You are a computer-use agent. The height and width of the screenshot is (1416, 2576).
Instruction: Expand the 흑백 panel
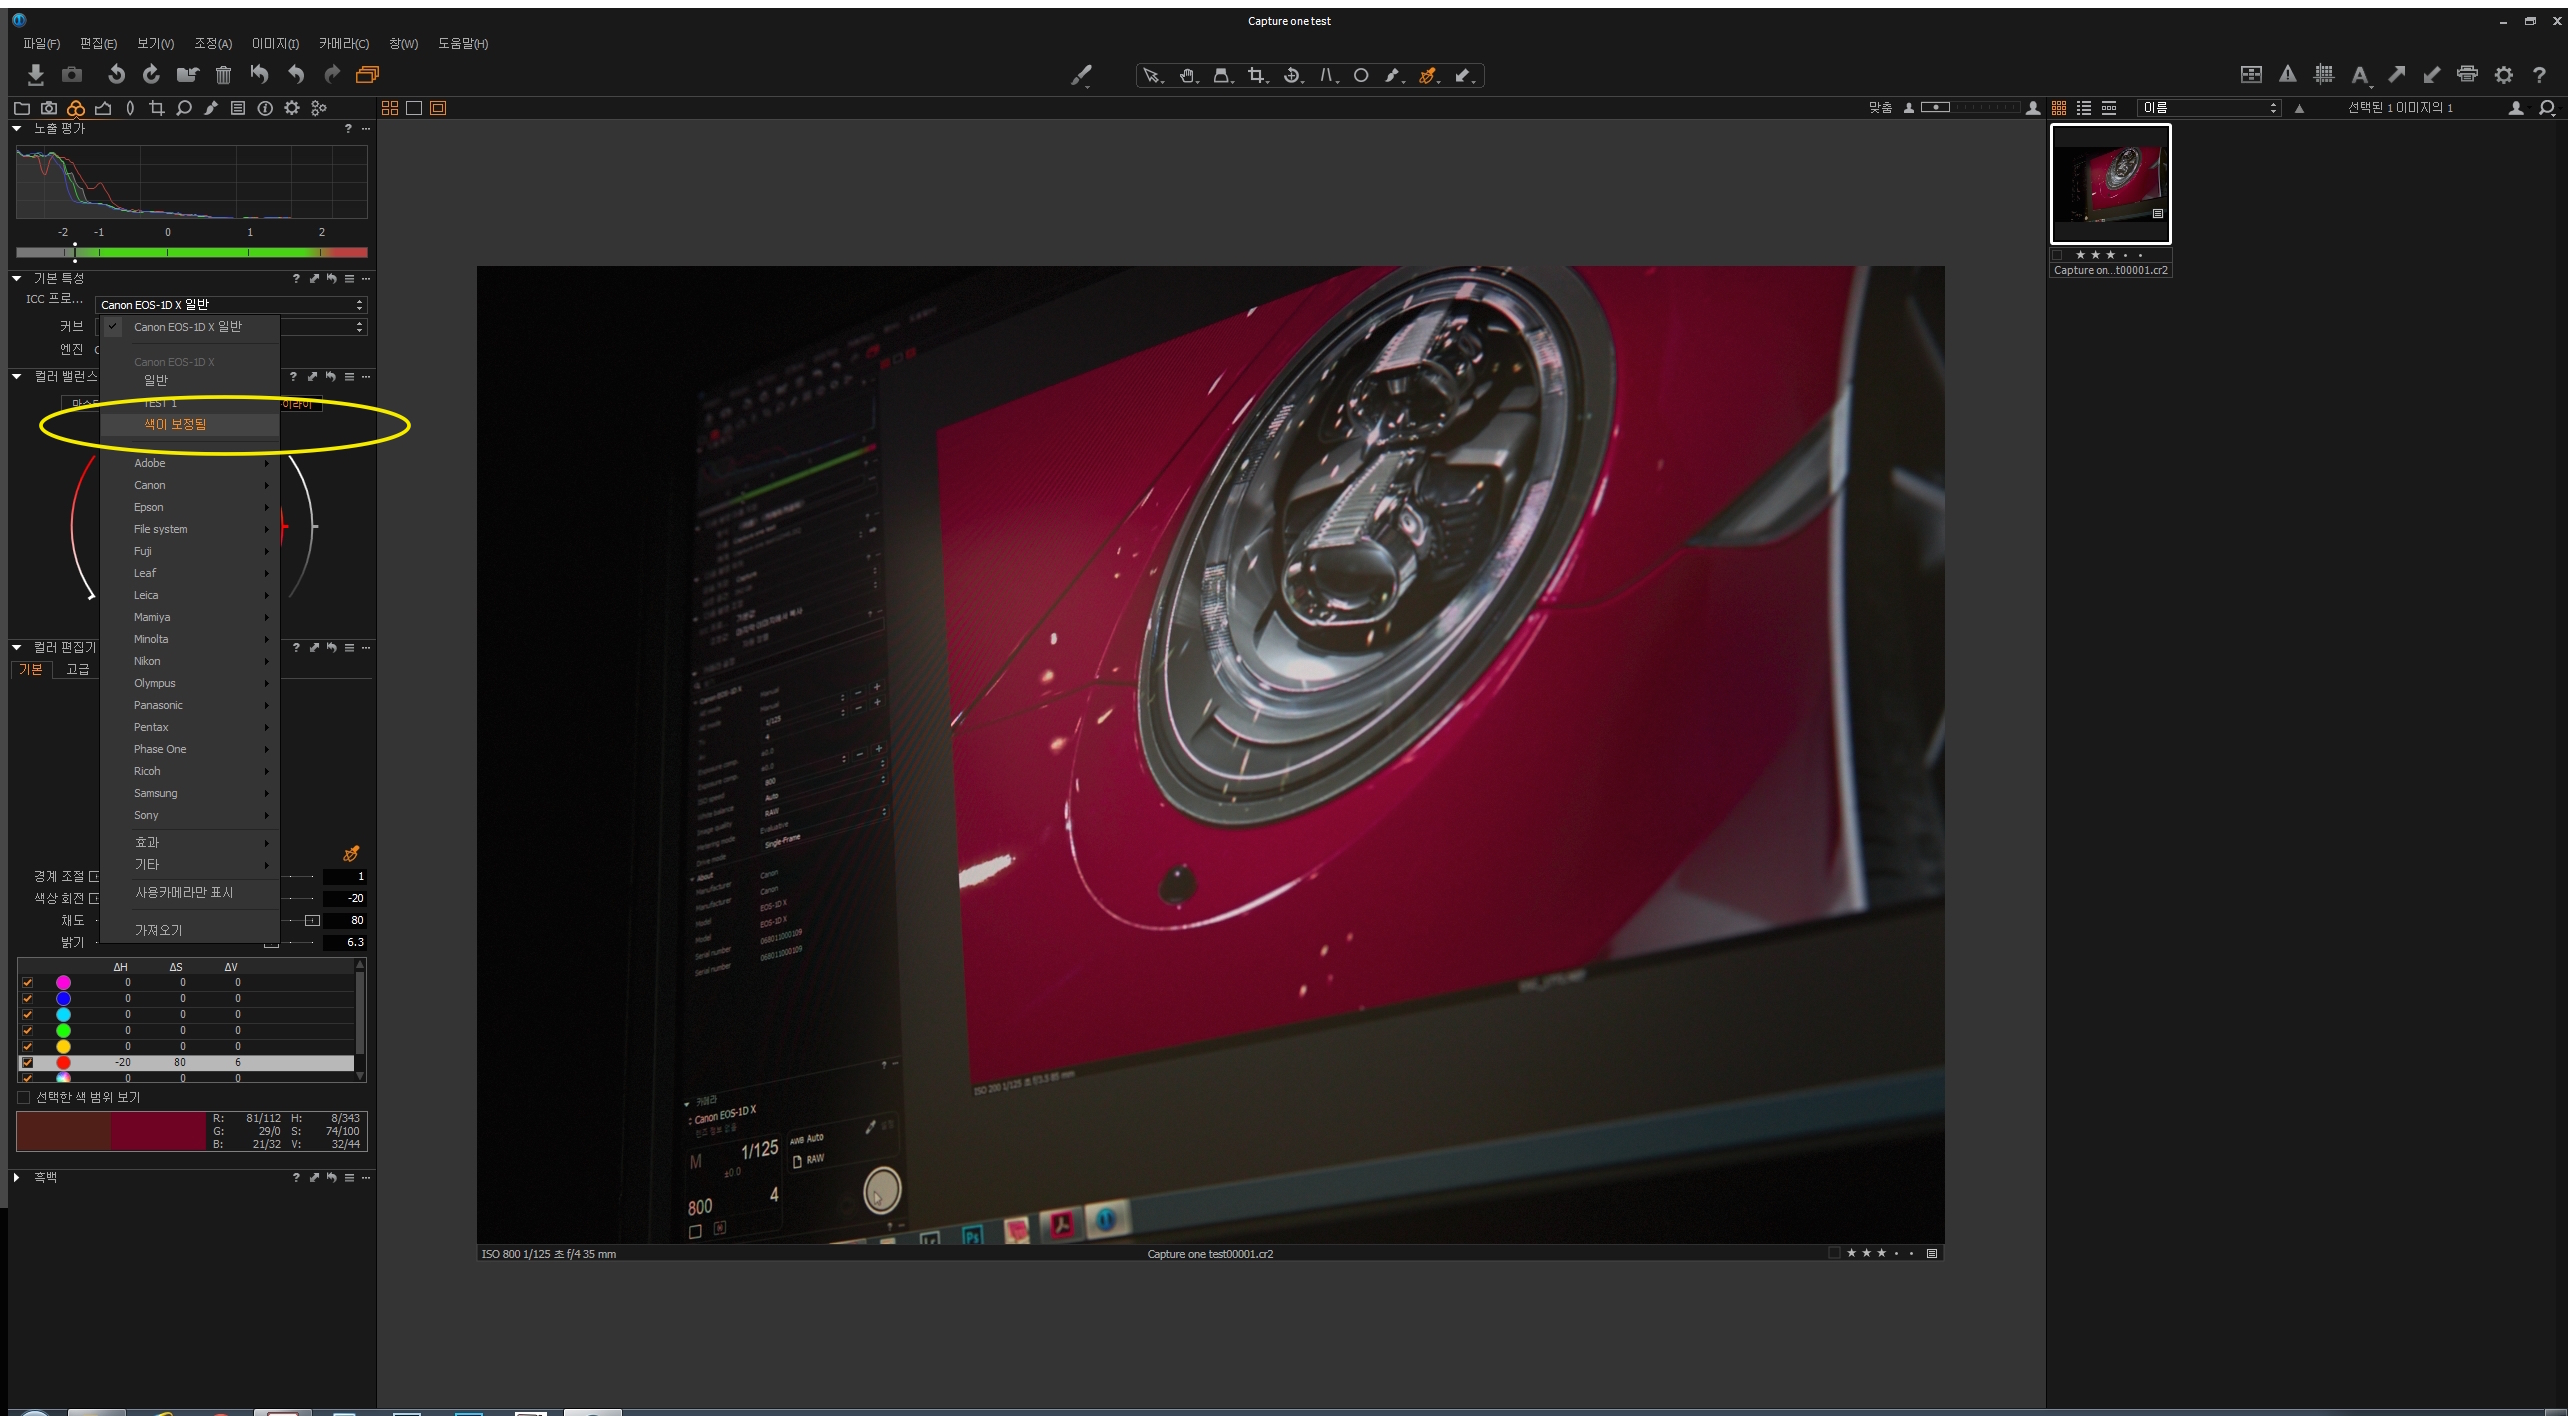coord(17,1177)
